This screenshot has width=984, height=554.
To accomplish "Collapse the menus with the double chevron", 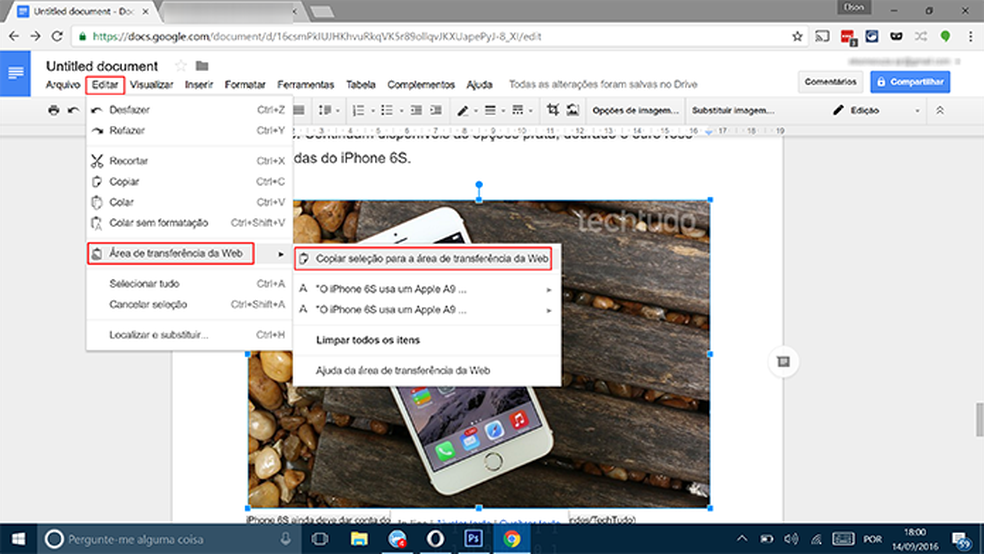I will click(940, 110).
